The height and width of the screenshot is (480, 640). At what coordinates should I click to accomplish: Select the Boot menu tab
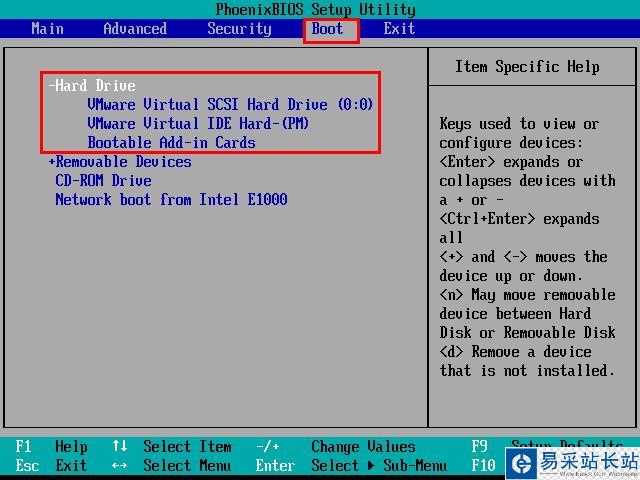[327, 29]
